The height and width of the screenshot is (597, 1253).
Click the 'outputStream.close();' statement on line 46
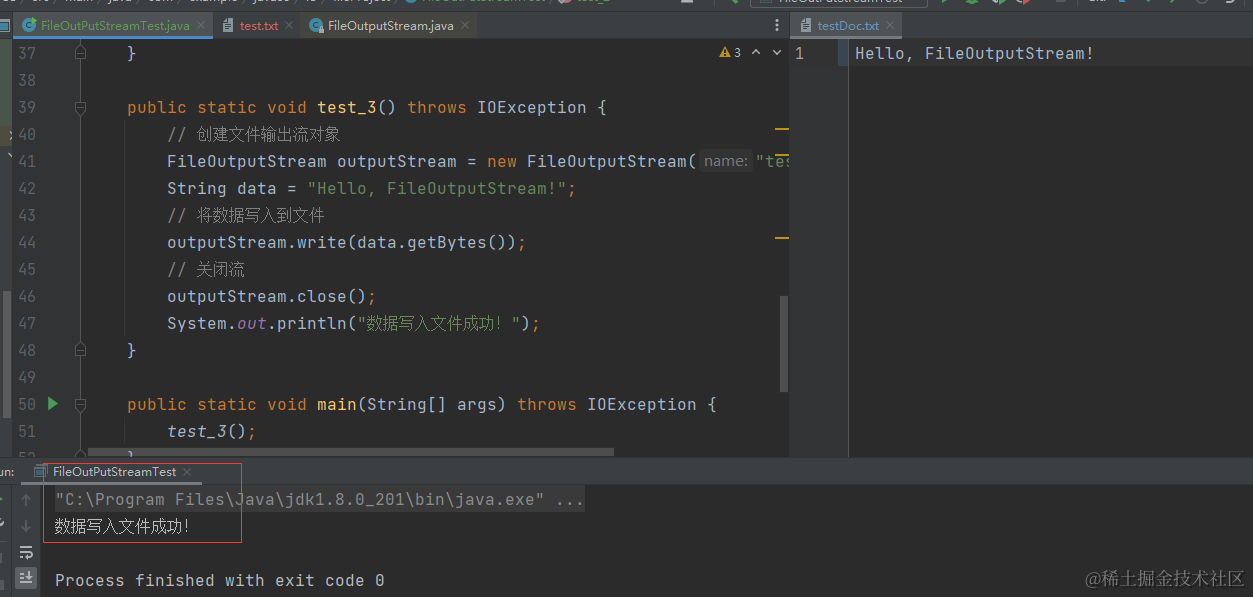tap(271, 296)
